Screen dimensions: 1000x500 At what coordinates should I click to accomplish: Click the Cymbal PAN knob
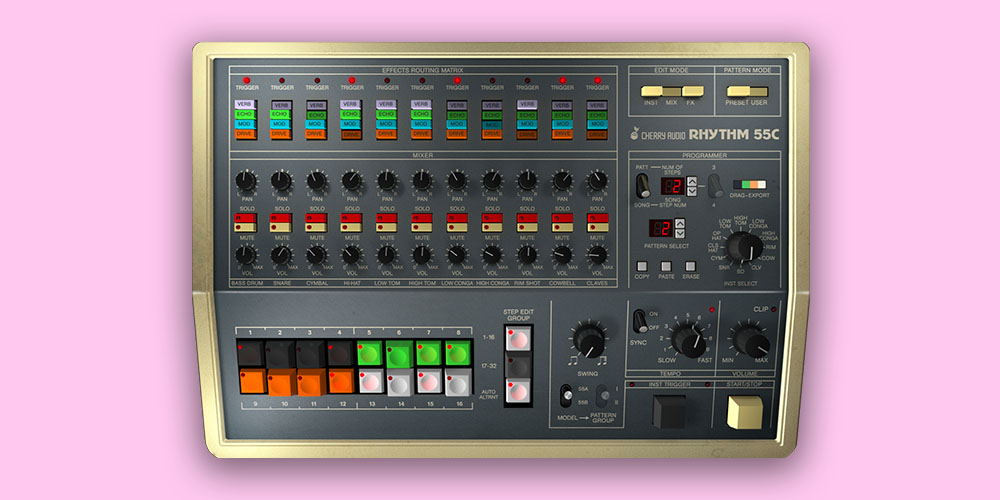click(x=316, y=181)
